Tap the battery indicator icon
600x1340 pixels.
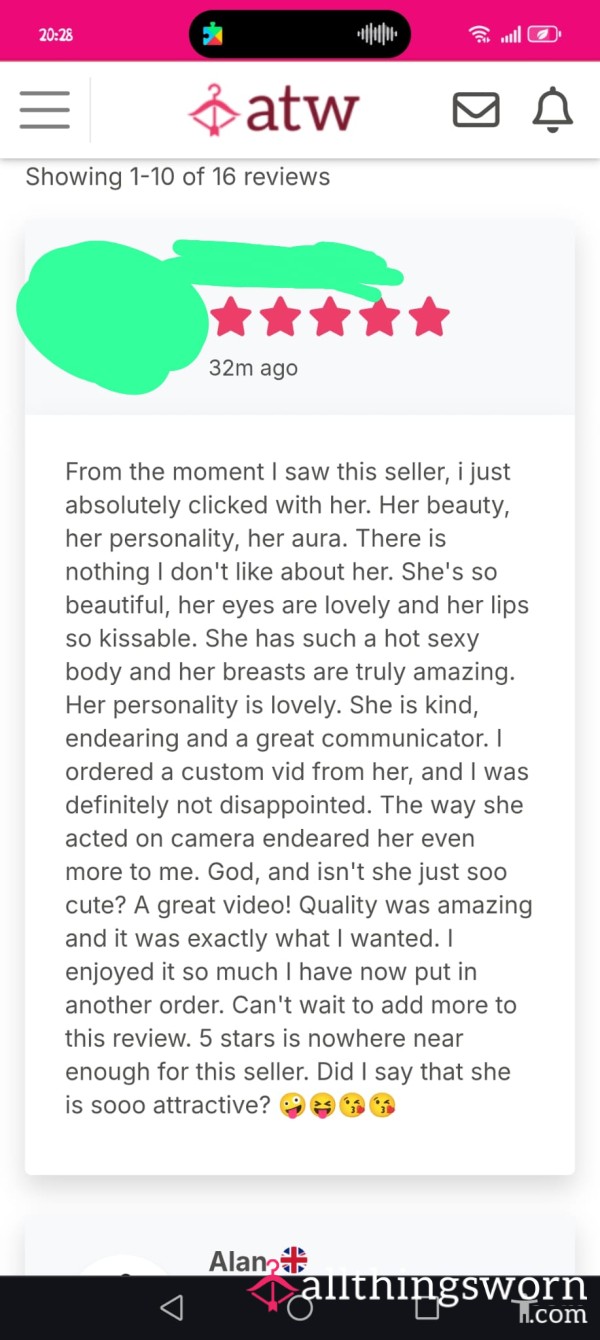point(545,35)
